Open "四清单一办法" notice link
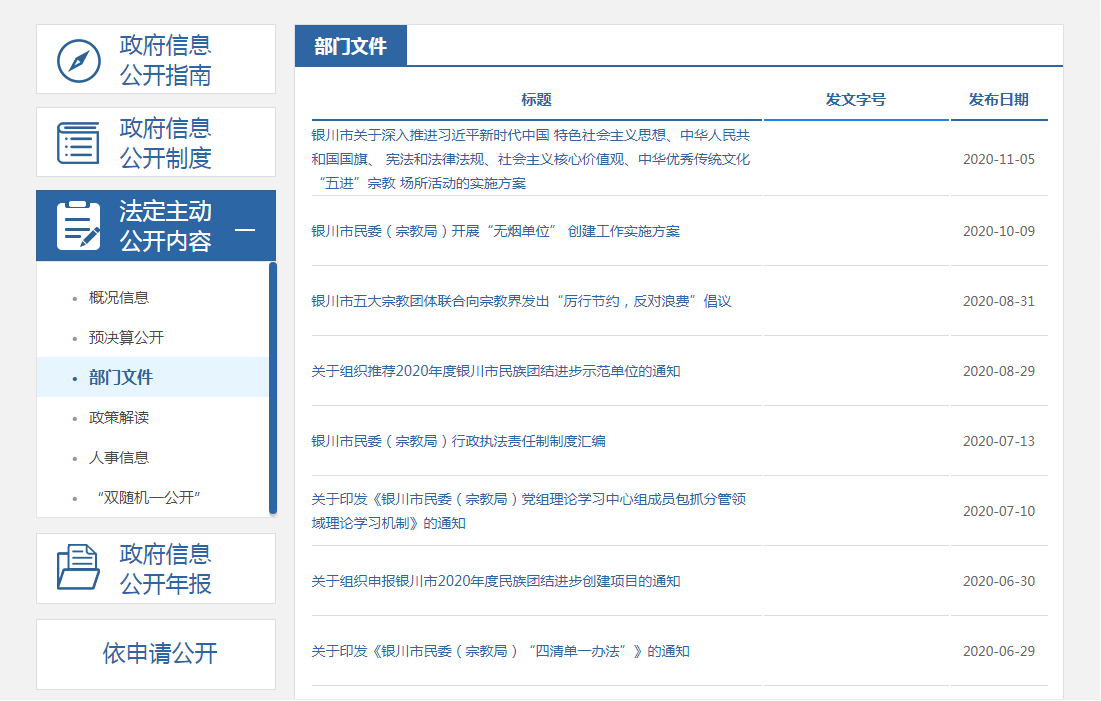Screen dimensions: 1101x701 [x=501, y=651]
